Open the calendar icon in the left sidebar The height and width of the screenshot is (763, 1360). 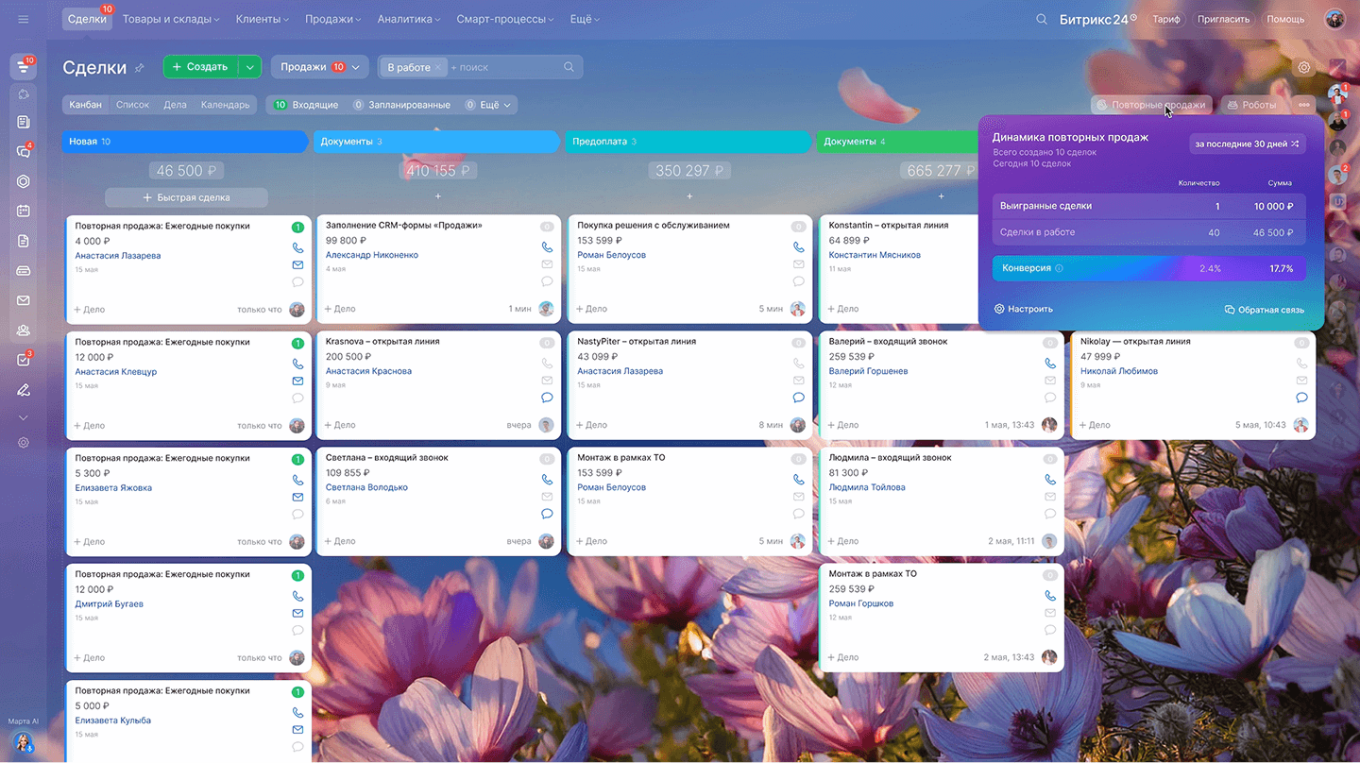[x=23, y=211]
